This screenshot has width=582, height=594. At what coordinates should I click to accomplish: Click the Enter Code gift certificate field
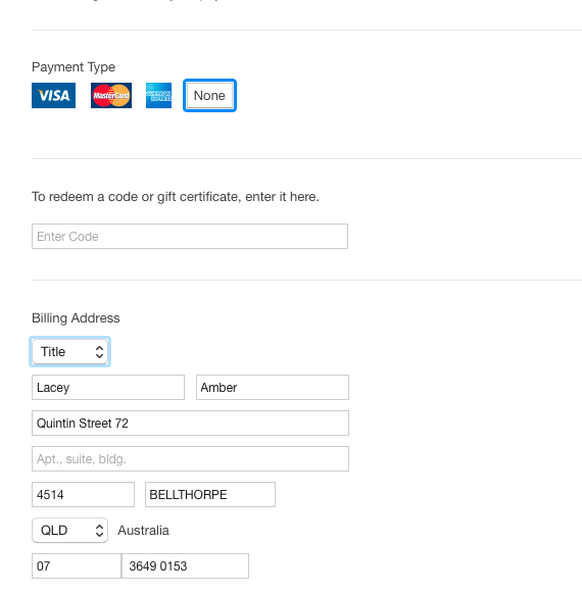click(190, 236)
